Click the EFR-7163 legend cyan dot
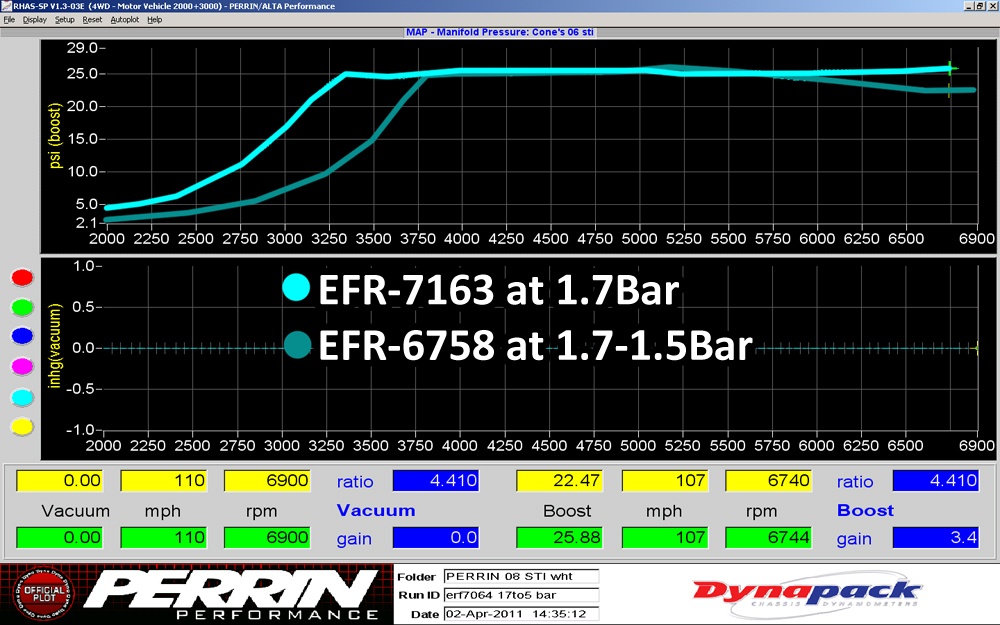 (297, 288)
